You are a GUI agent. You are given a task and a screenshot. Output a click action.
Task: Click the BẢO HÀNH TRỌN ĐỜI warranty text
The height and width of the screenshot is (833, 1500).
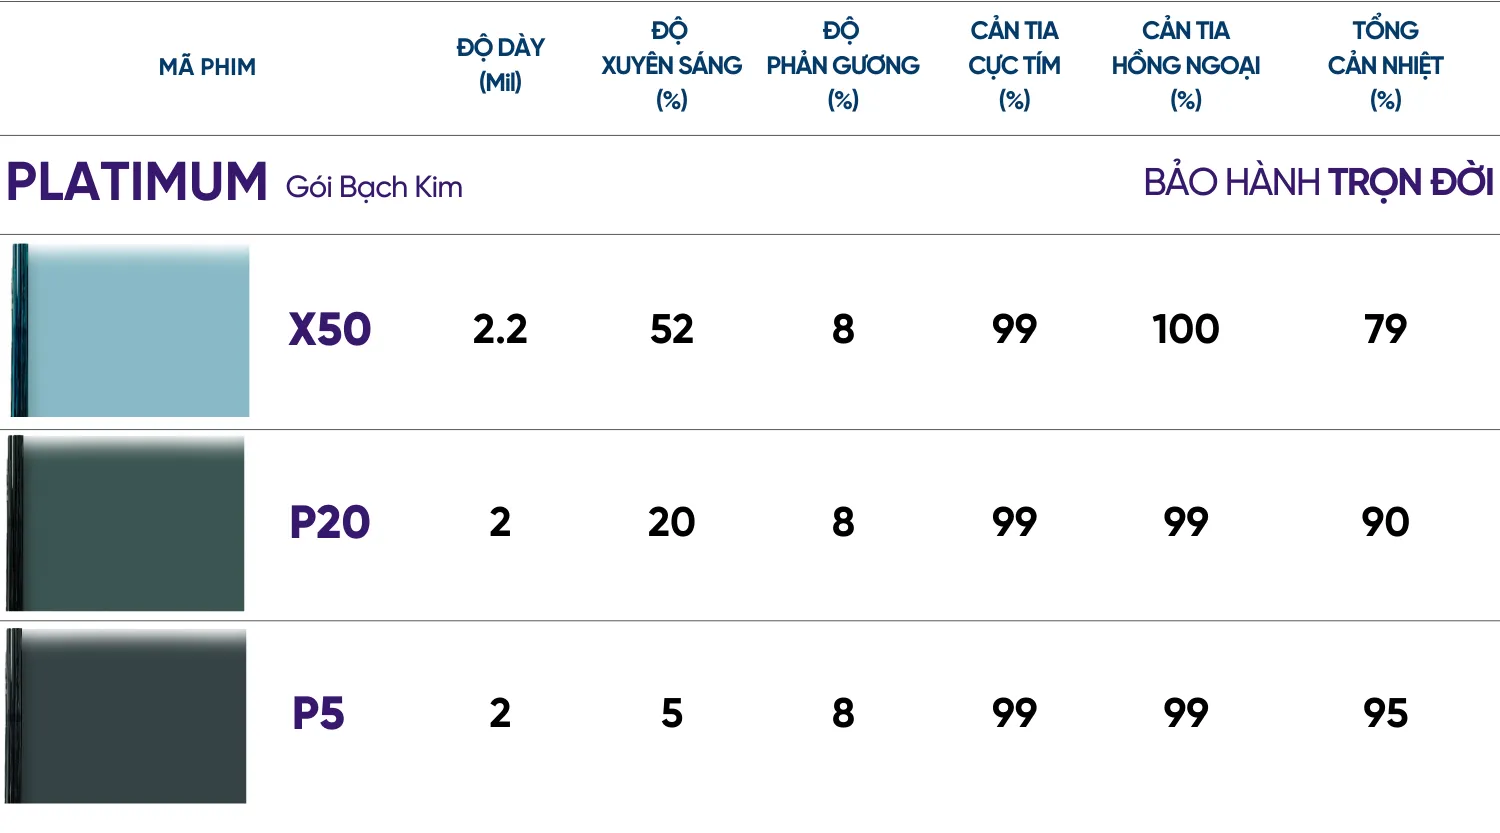tap(1318, 183)
